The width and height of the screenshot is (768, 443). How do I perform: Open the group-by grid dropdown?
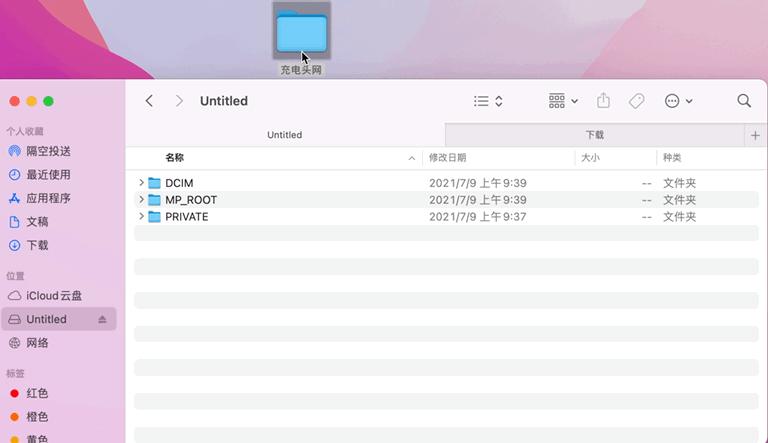click(563, 101)
